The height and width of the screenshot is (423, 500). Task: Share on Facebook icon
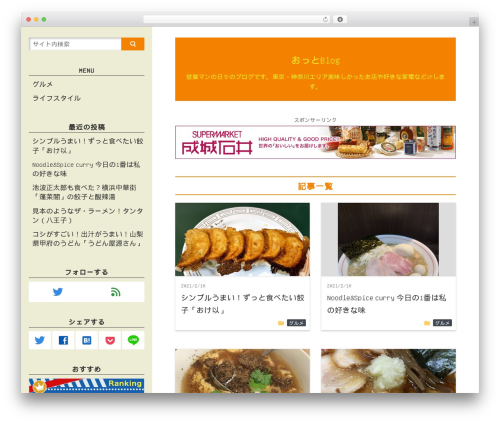(63, 340)
